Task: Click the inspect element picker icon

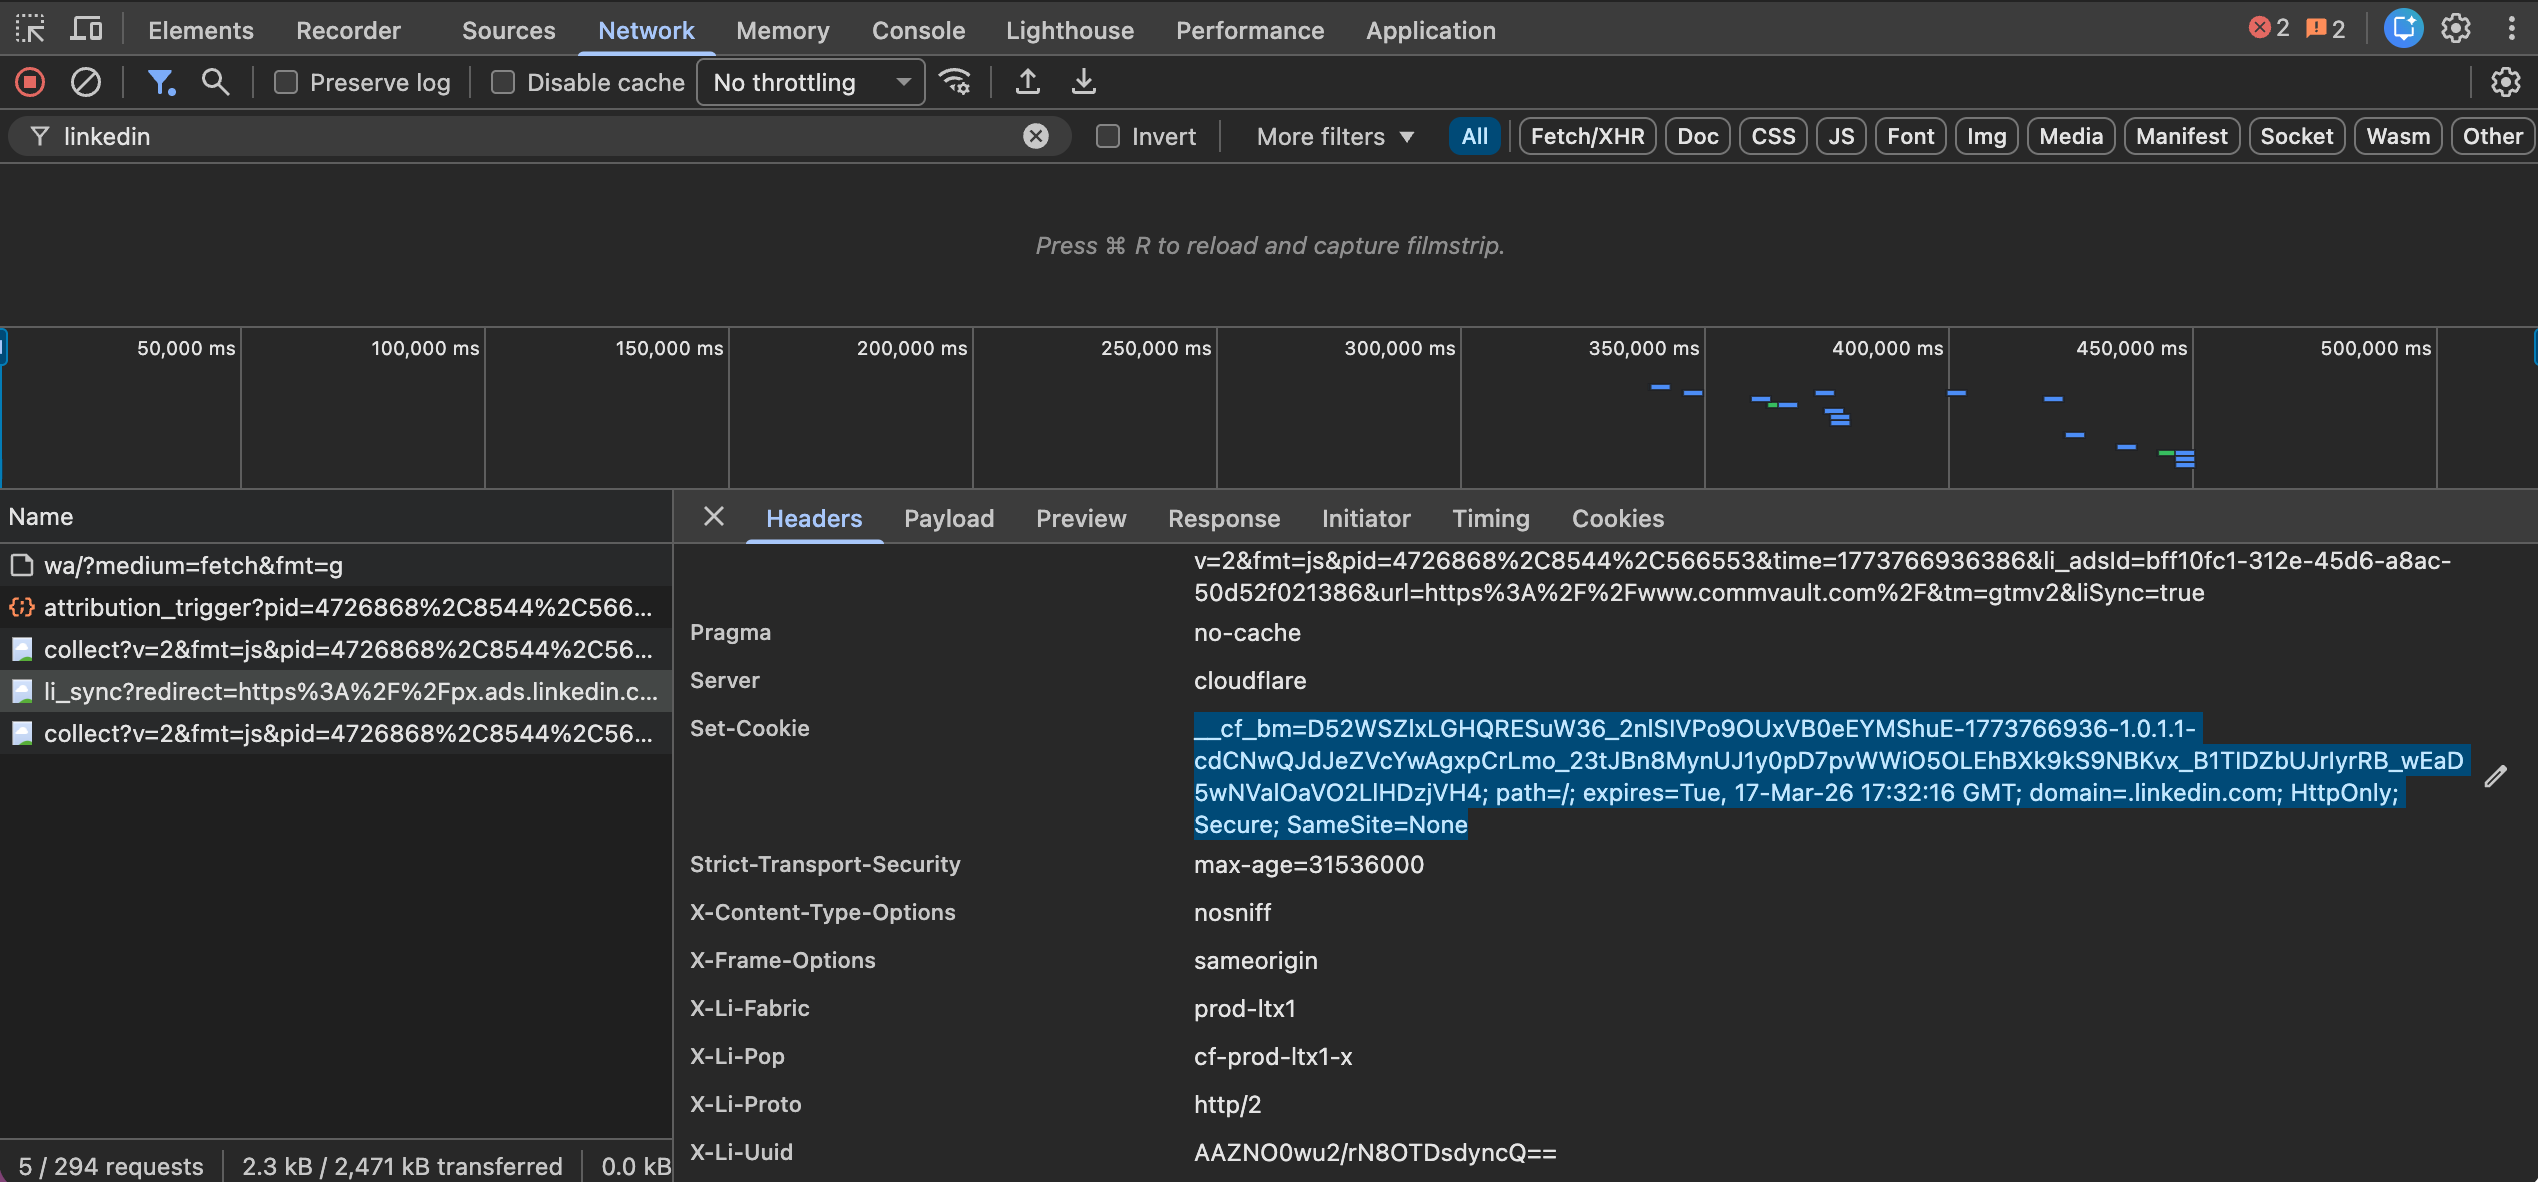Action: pos(30,29)
